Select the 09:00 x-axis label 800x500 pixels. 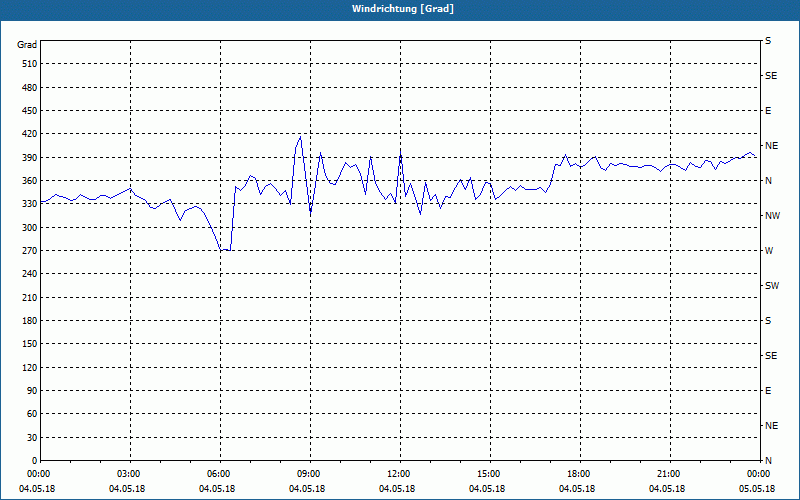(x=310, y=474)
